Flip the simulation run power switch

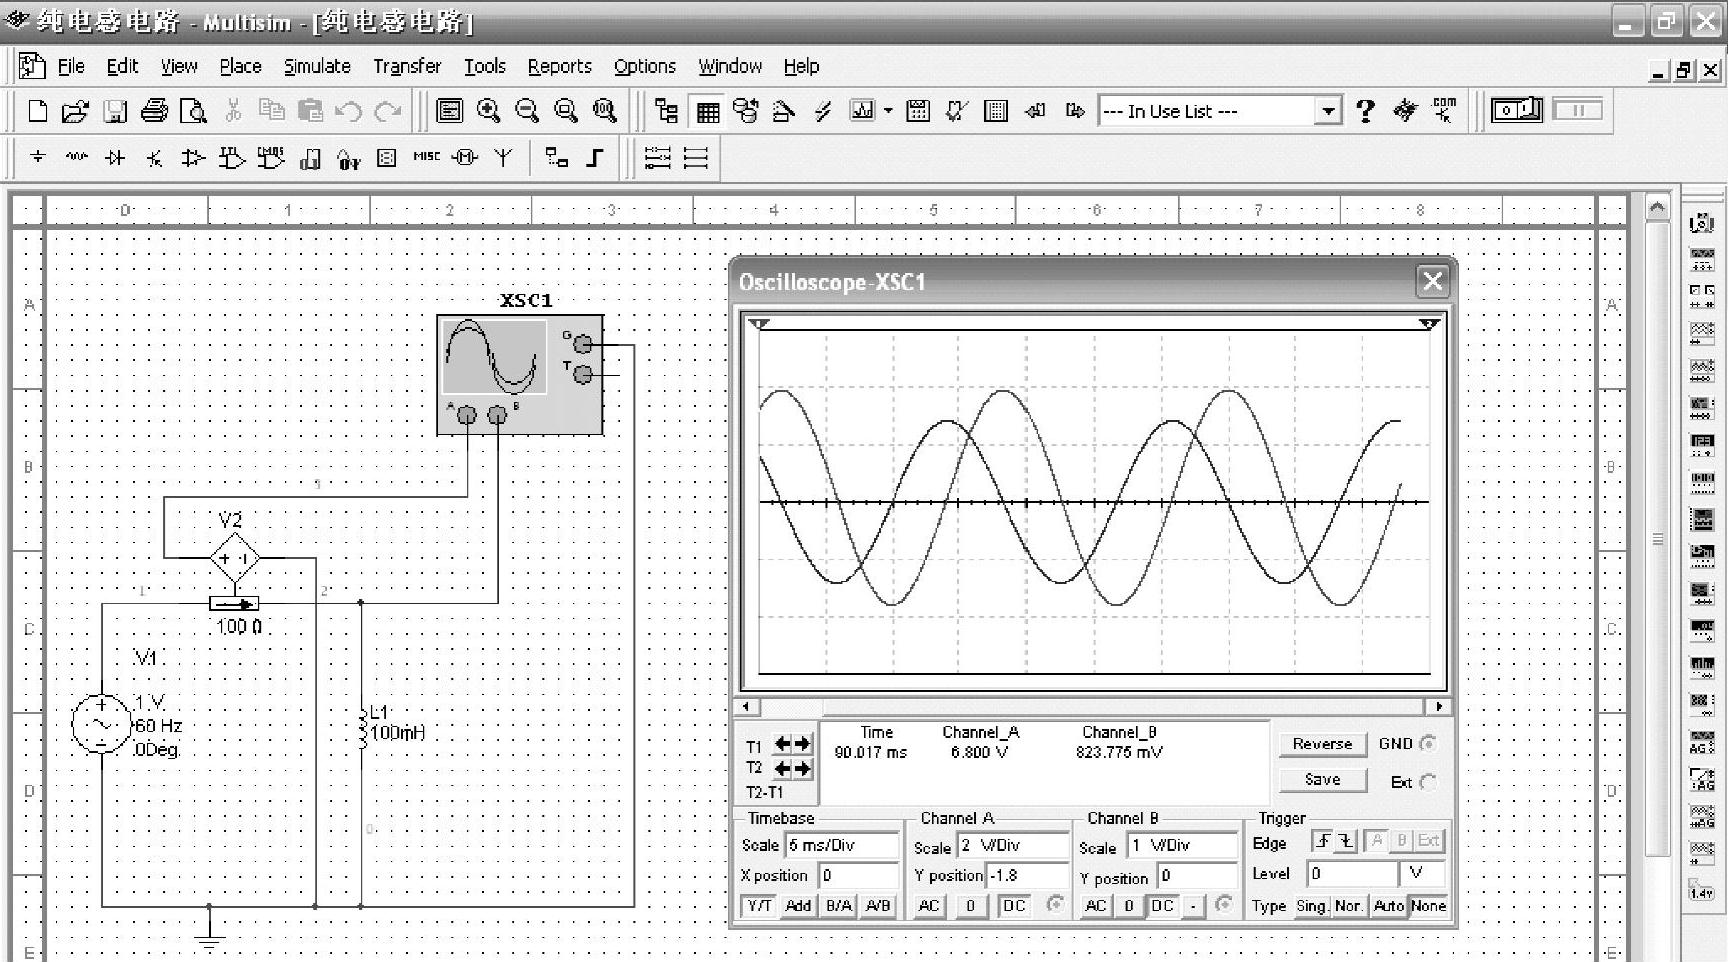pos(1516,110)
